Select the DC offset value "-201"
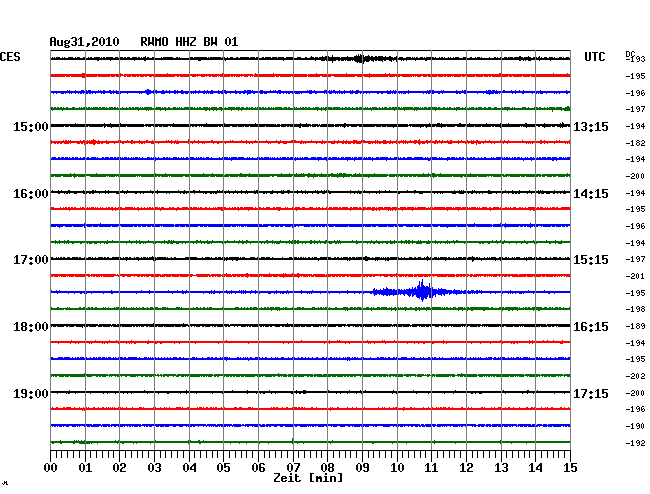The height and width of the screenshot is (494, 650). point(635,276)
